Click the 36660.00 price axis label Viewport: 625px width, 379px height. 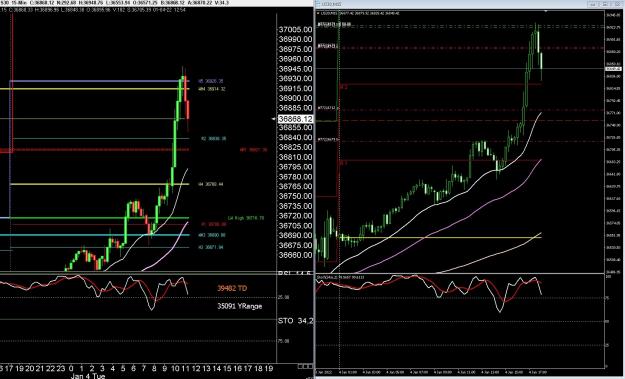(295, 255)
